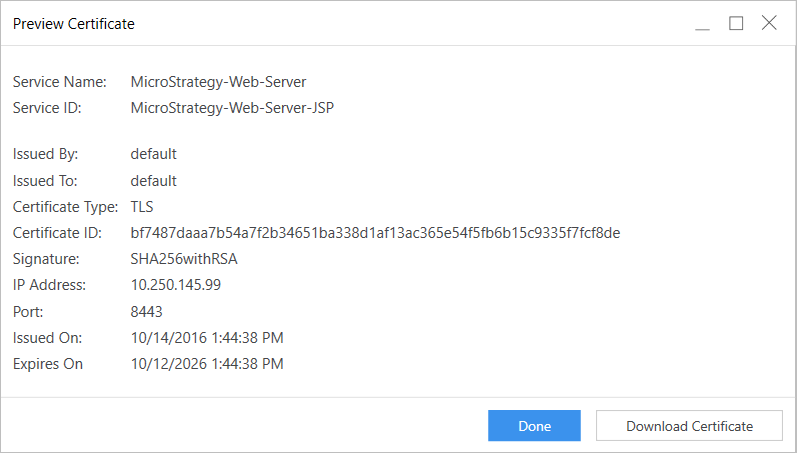
Task: Minimize the Preview Certificate window
Action: (x=703, y=23)
